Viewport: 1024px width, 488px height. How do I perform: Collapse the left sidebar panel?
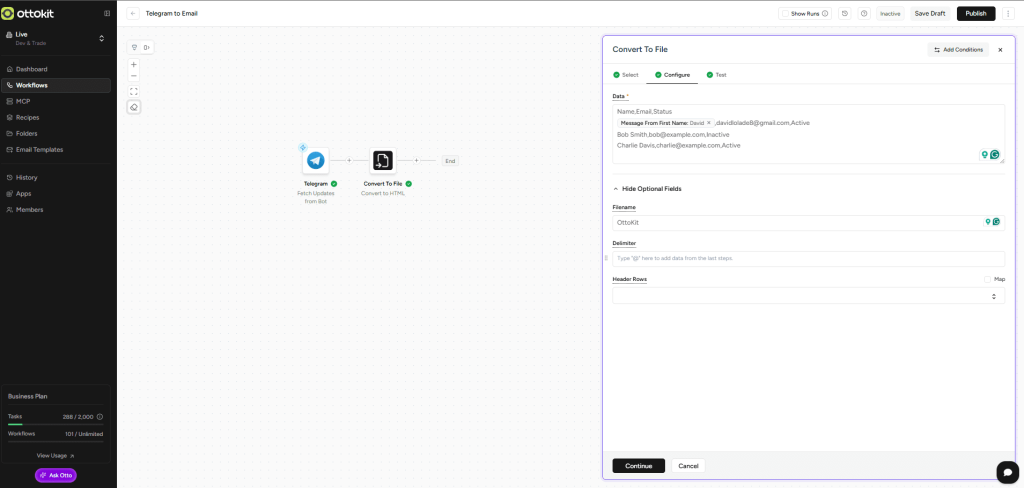107,14
